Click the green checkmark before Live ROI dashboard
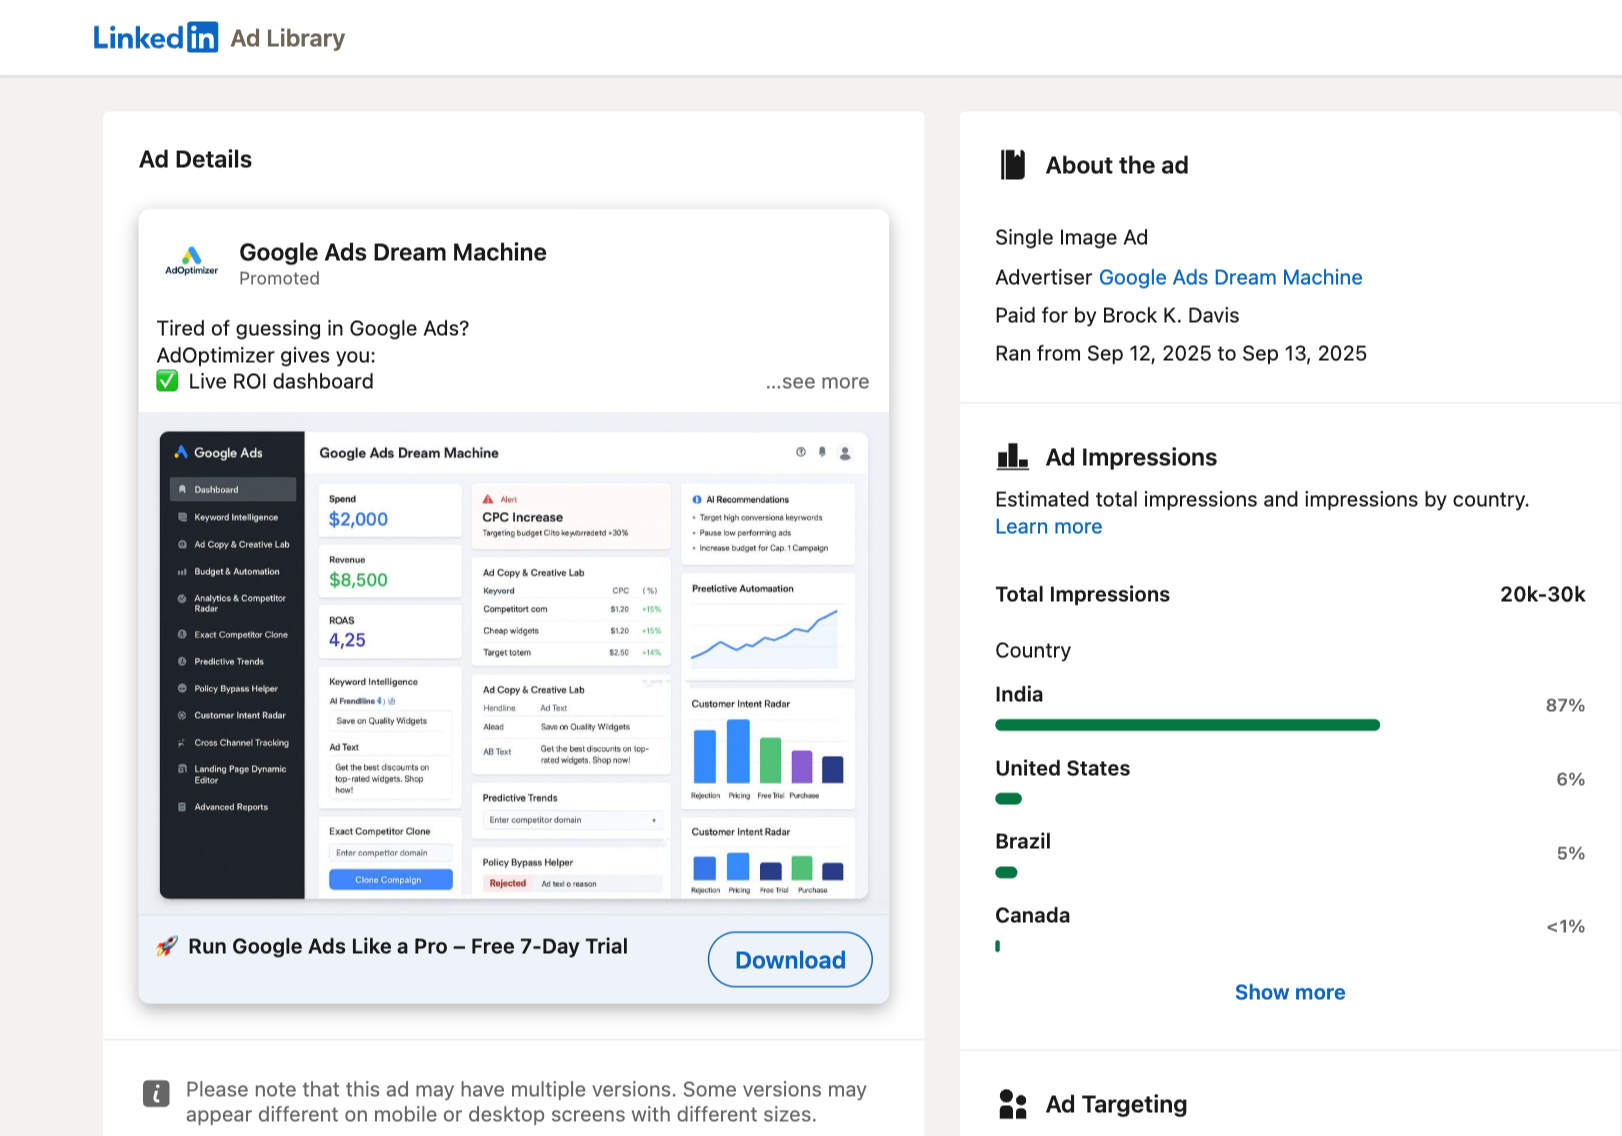 click(x=167, y=381)
